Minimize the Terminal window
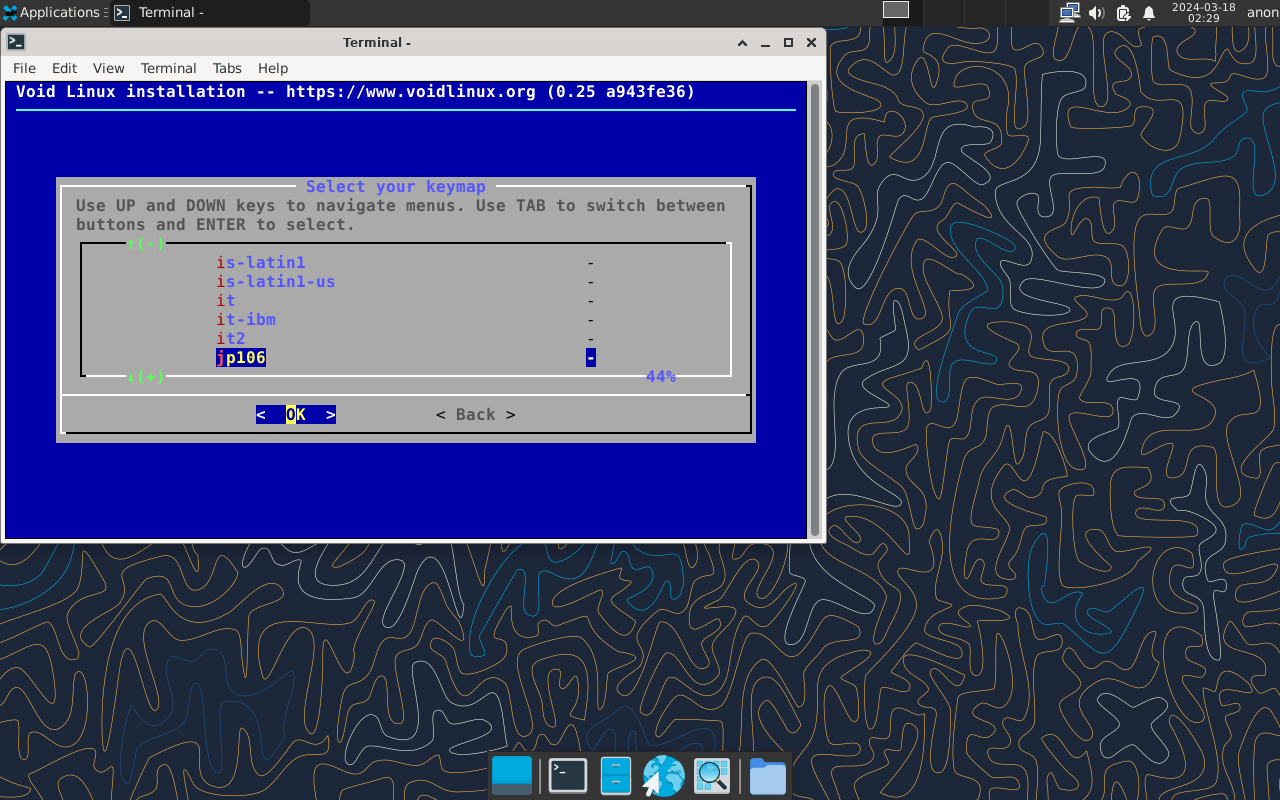The height and width of the screenshot is (800, 1280). click(765, 42)
